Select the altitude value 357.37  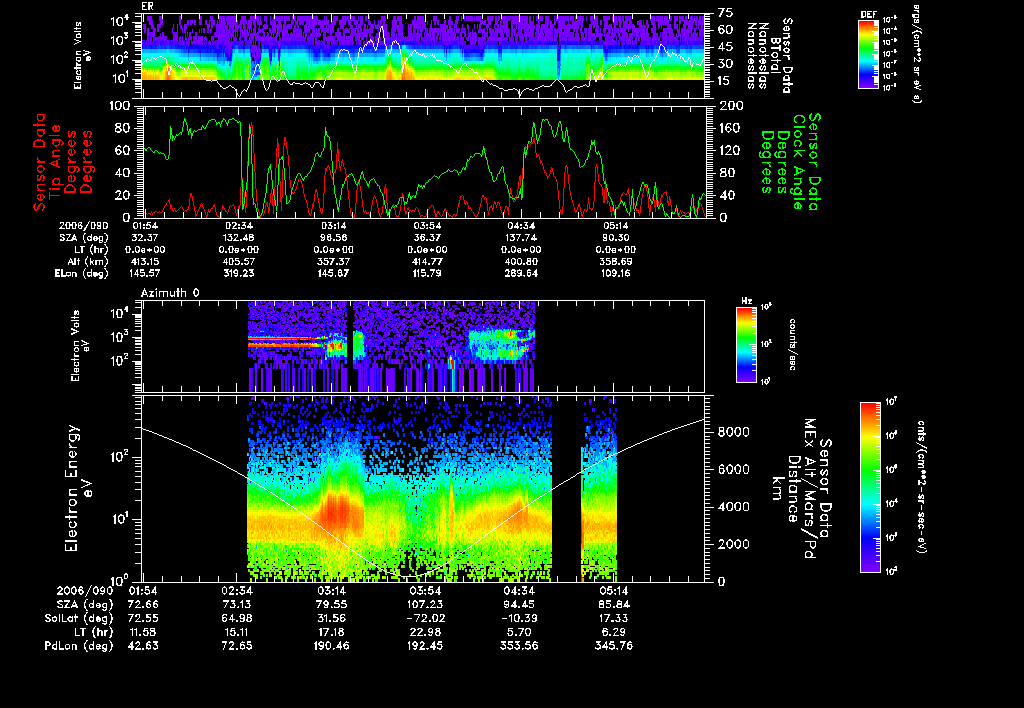coord(334,261)
